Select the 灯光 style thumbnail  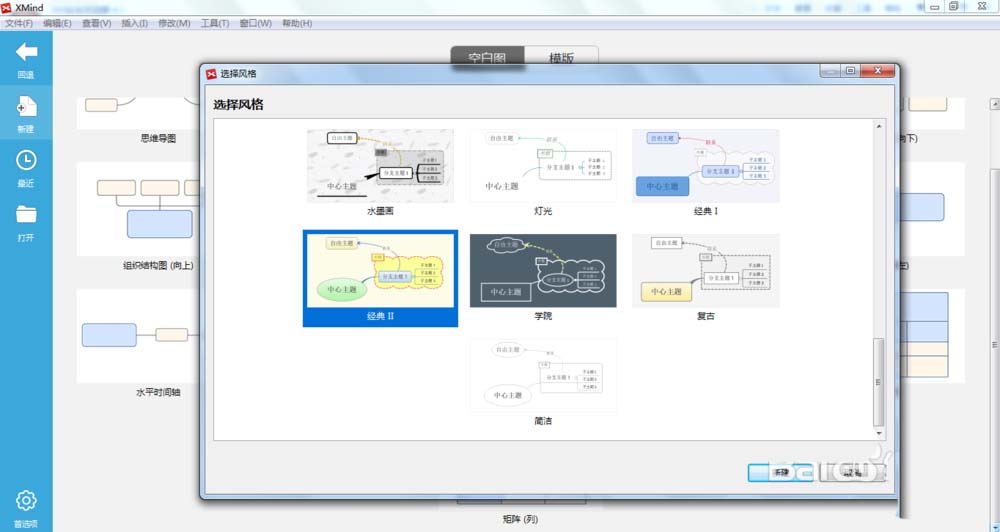(543, 166)
